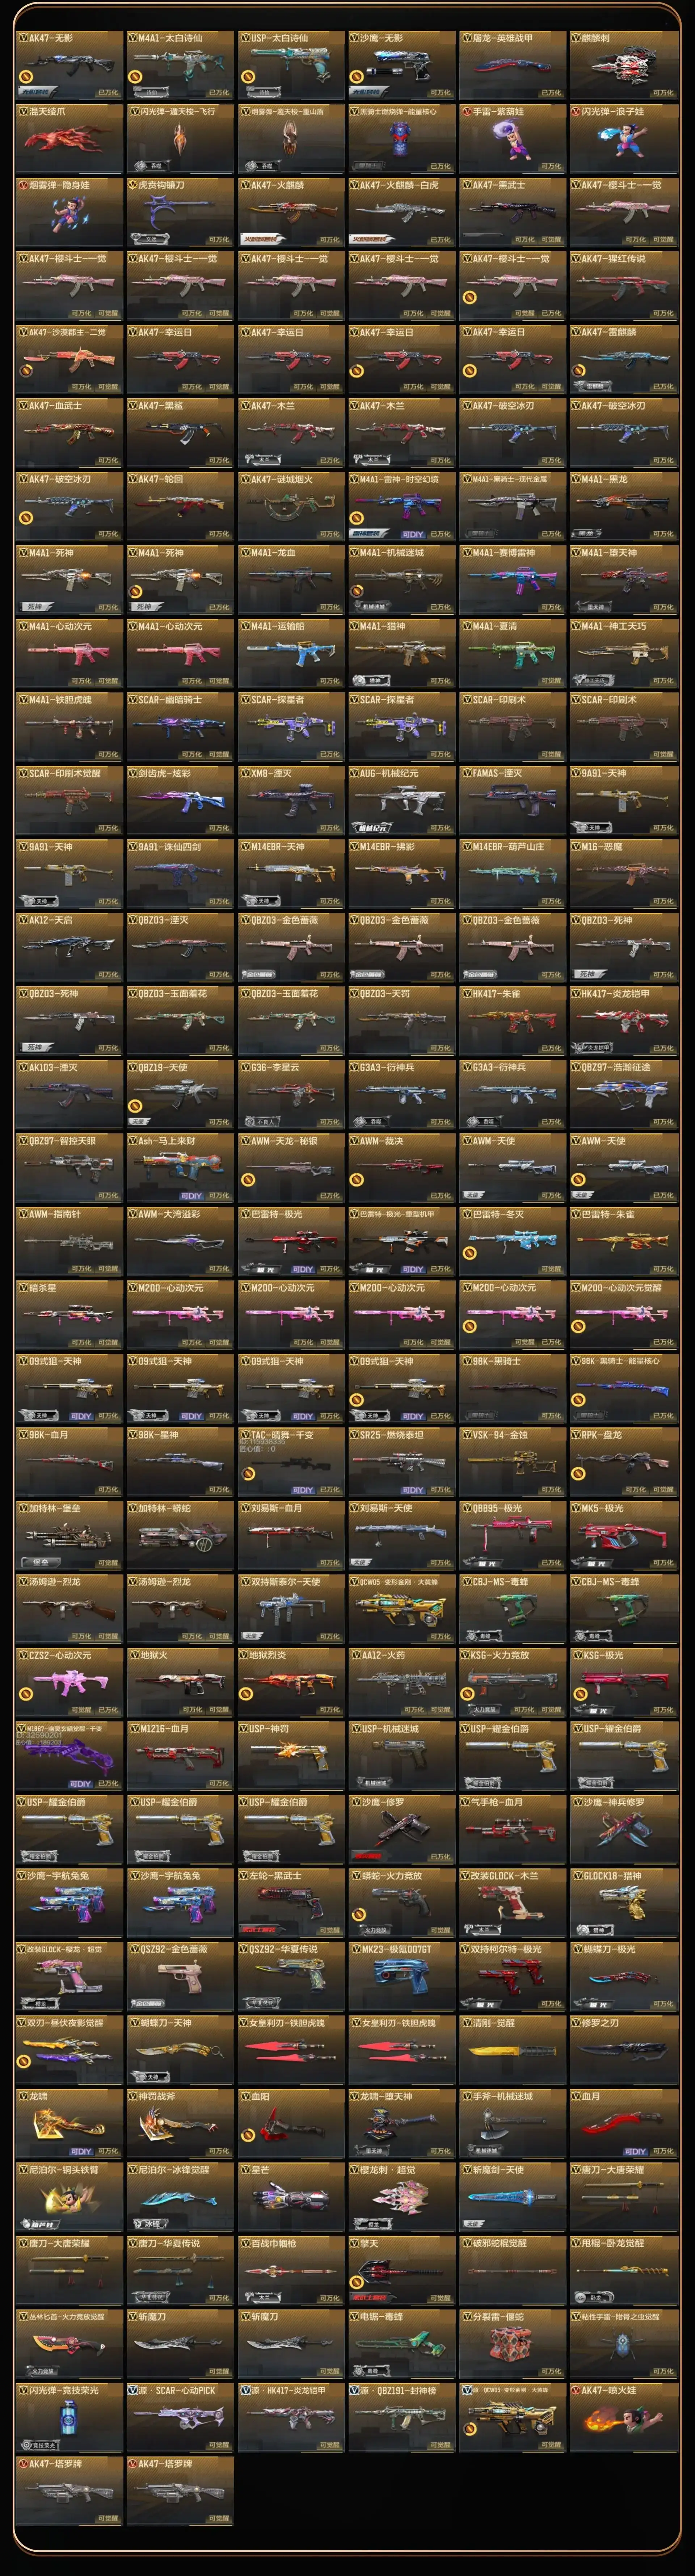This screenshot has height=2576, width=695.
Task: Select the AK47-火麒麟 rifle without 白虎
Action: [x=290, y=211]
